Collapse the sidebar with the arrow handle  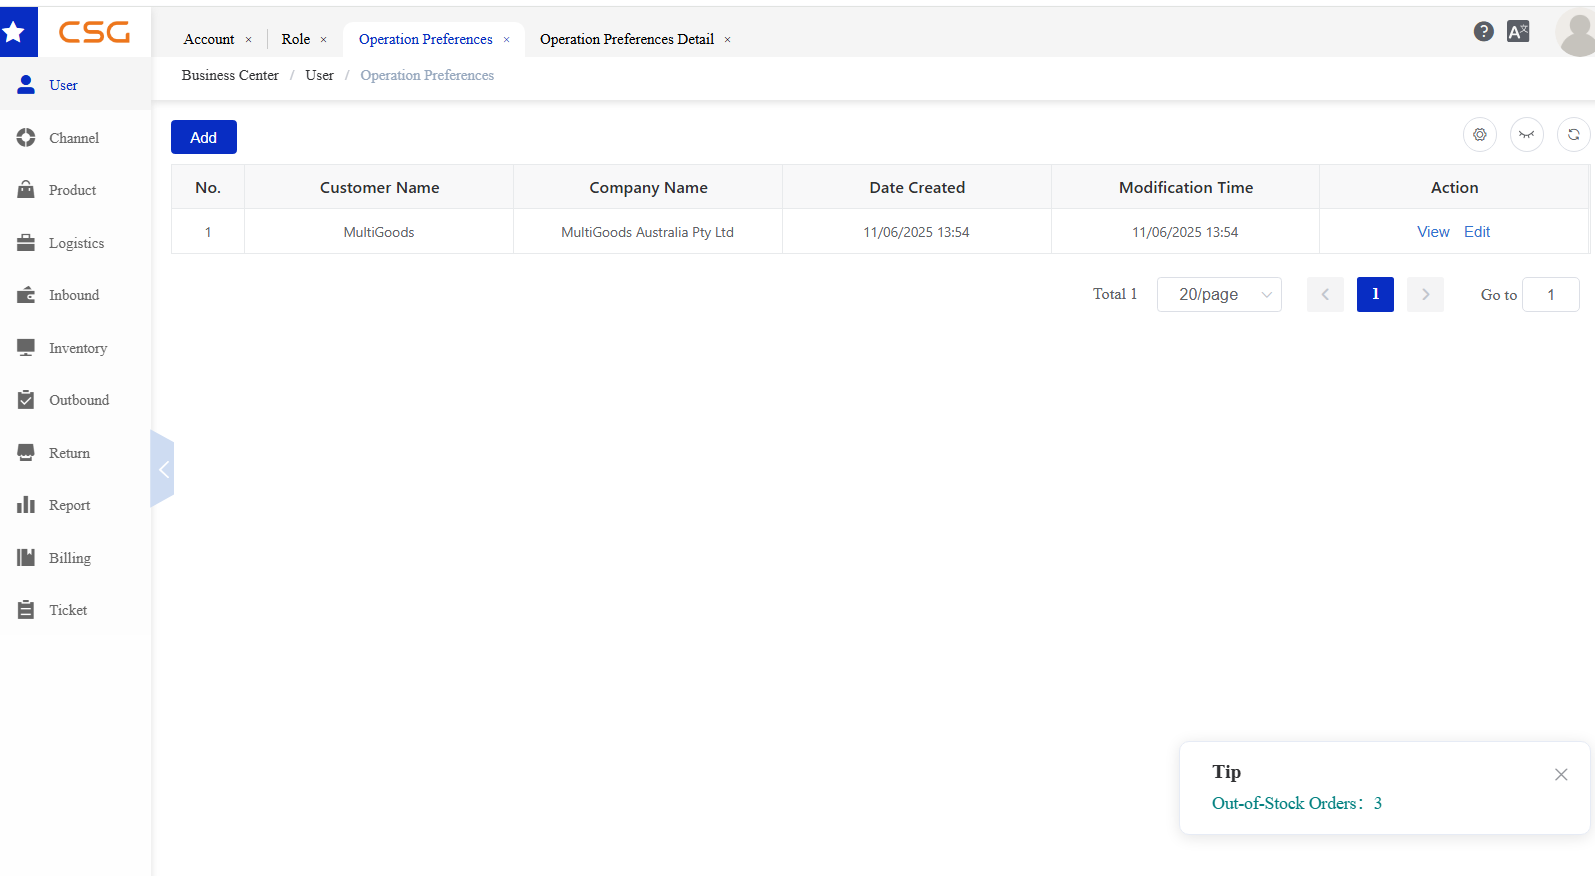tap(163, 469)
